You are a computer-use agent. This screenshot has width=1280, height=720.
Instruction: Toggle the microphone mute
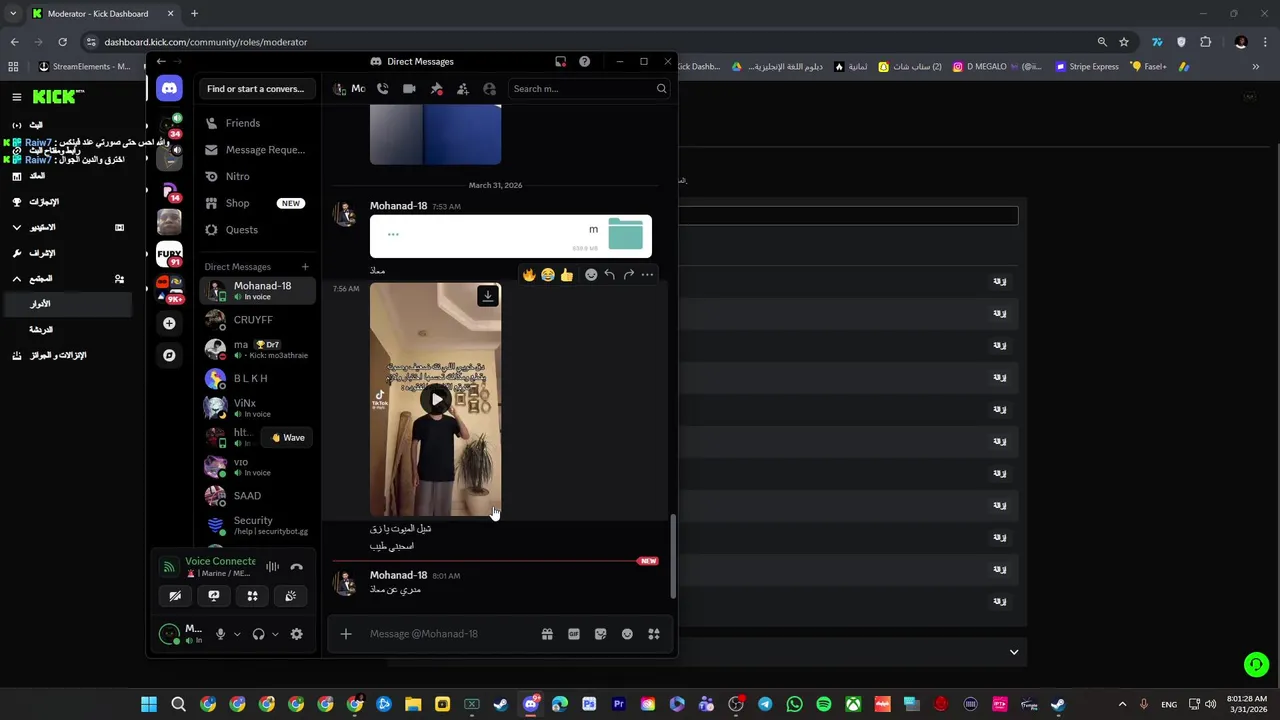[220, 634]
